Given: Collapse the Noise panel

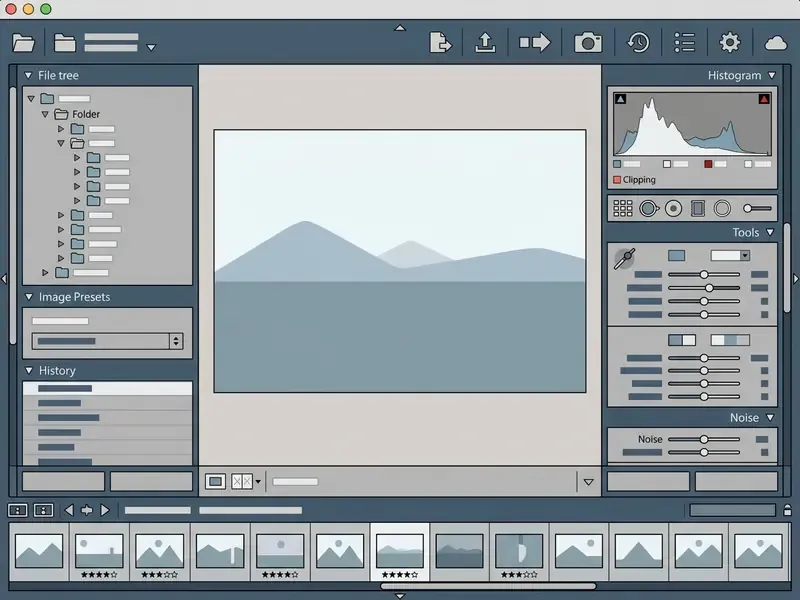Looking at the screenshot, I should click(770, 418).
